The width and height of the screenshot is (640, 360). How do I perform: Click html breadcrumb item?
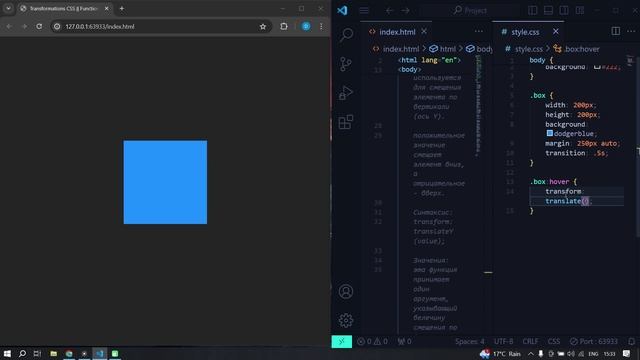(442, 49)
